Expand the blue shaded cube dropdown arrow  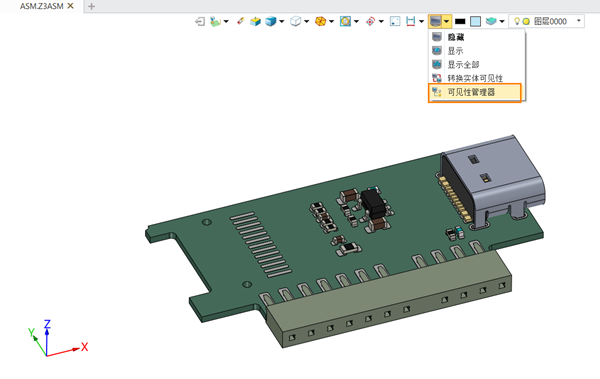pos(282,21)
